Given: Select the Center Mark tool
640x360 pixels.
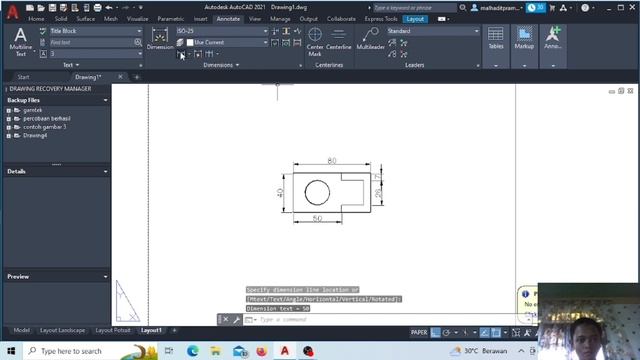Looking at the screenshot, I should tap(315, 42).
